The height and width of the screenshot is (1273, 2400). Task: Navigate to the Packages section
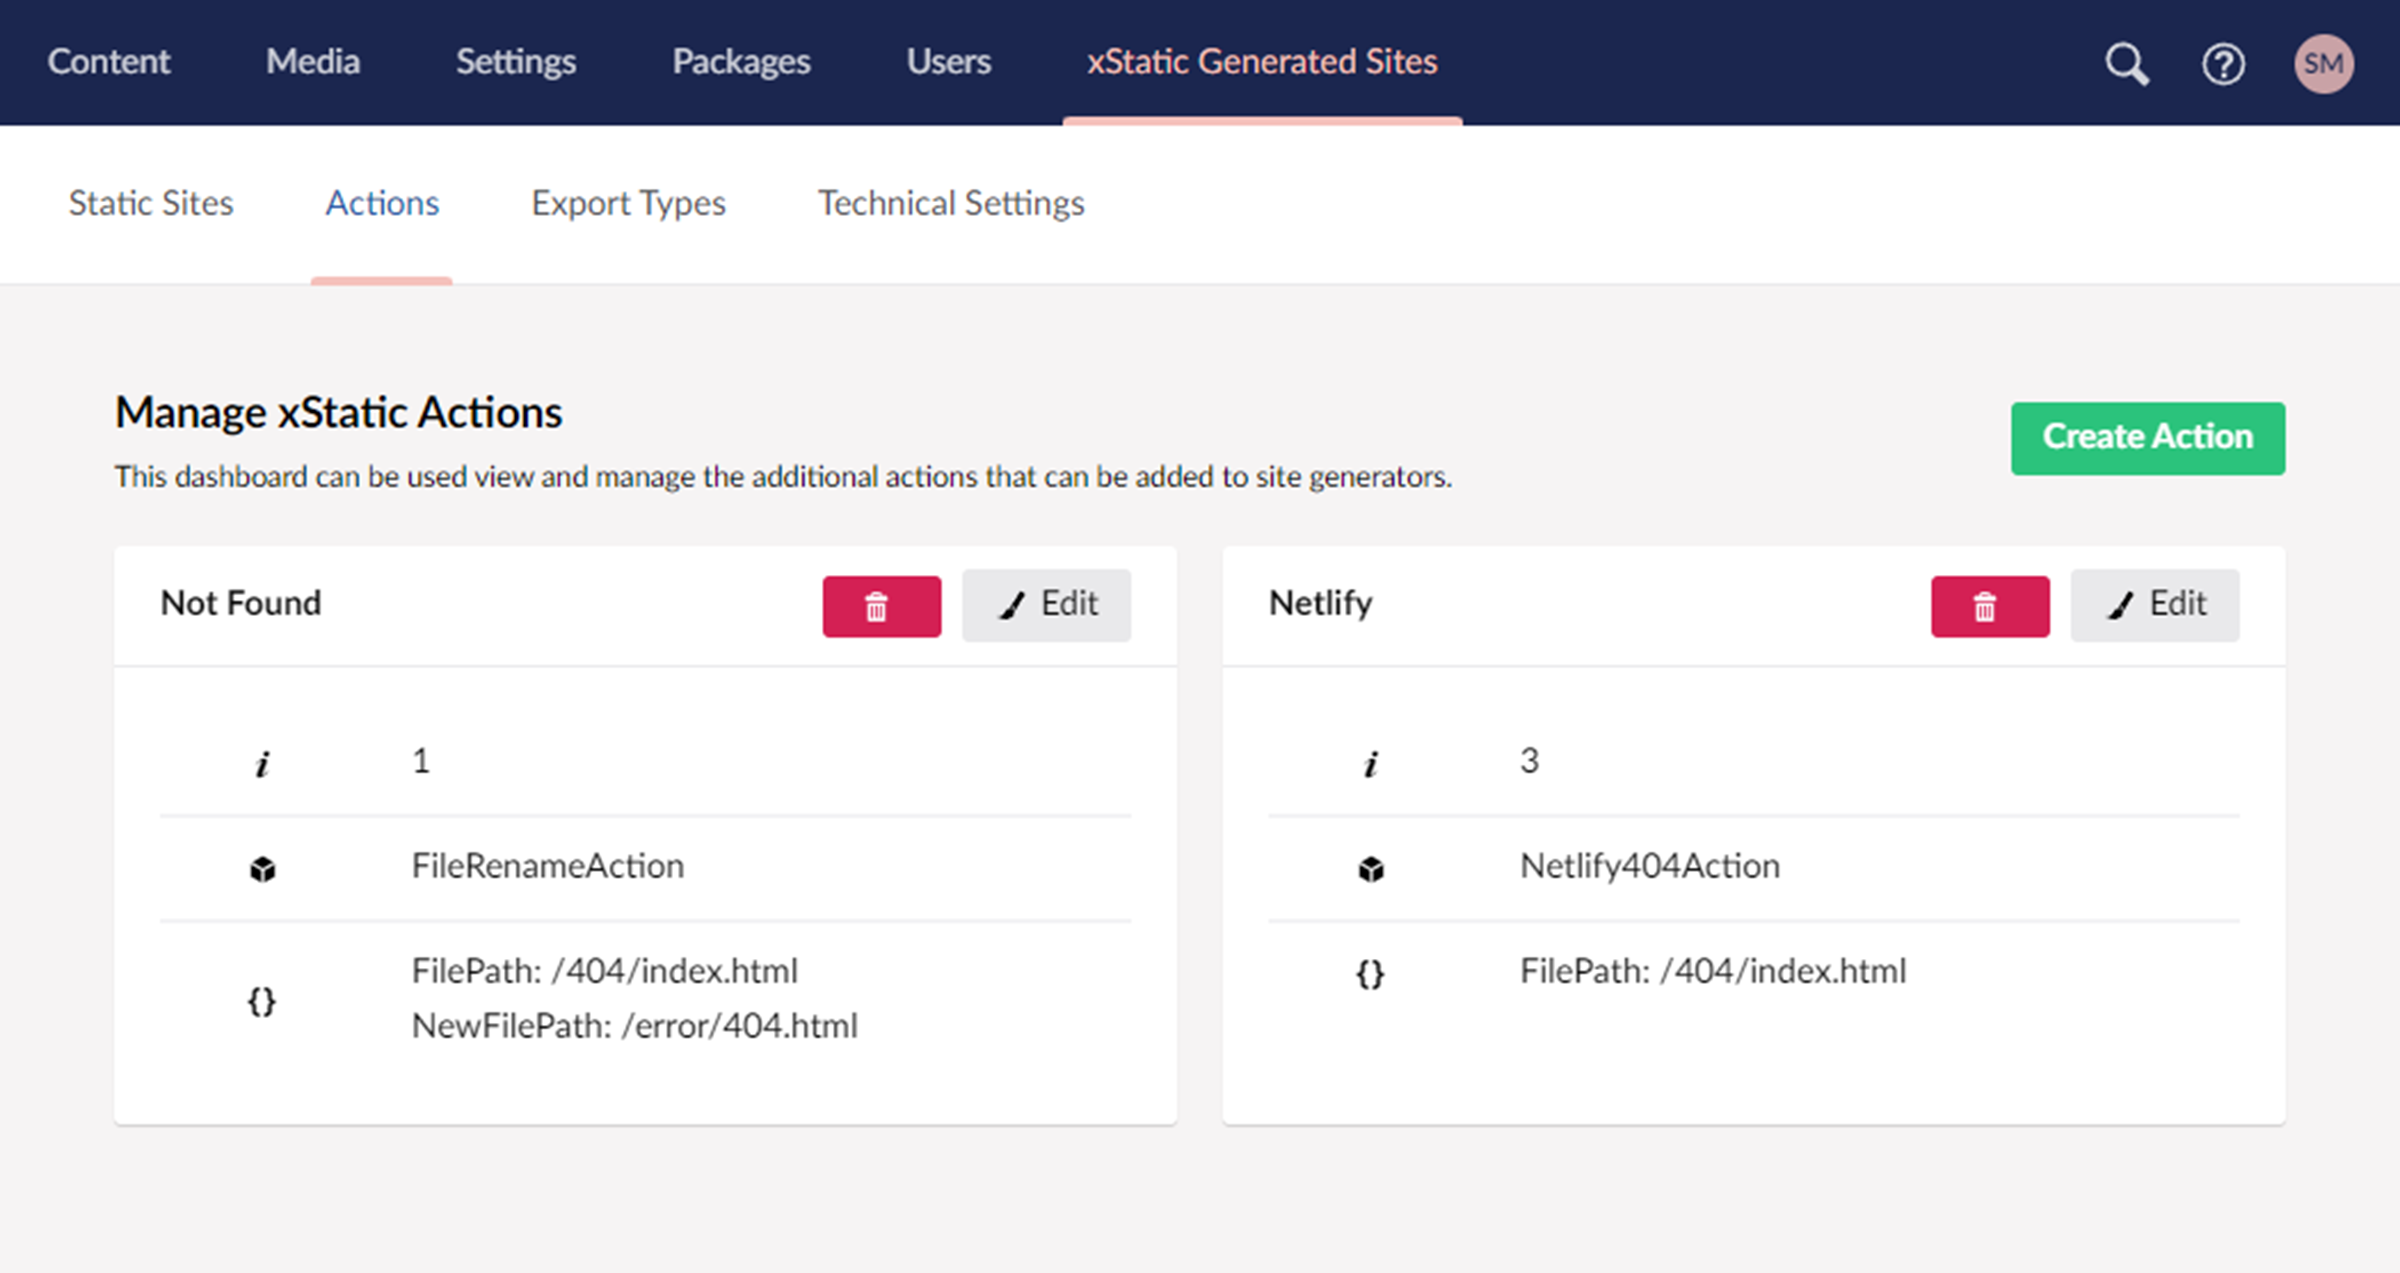click(741, 62)
